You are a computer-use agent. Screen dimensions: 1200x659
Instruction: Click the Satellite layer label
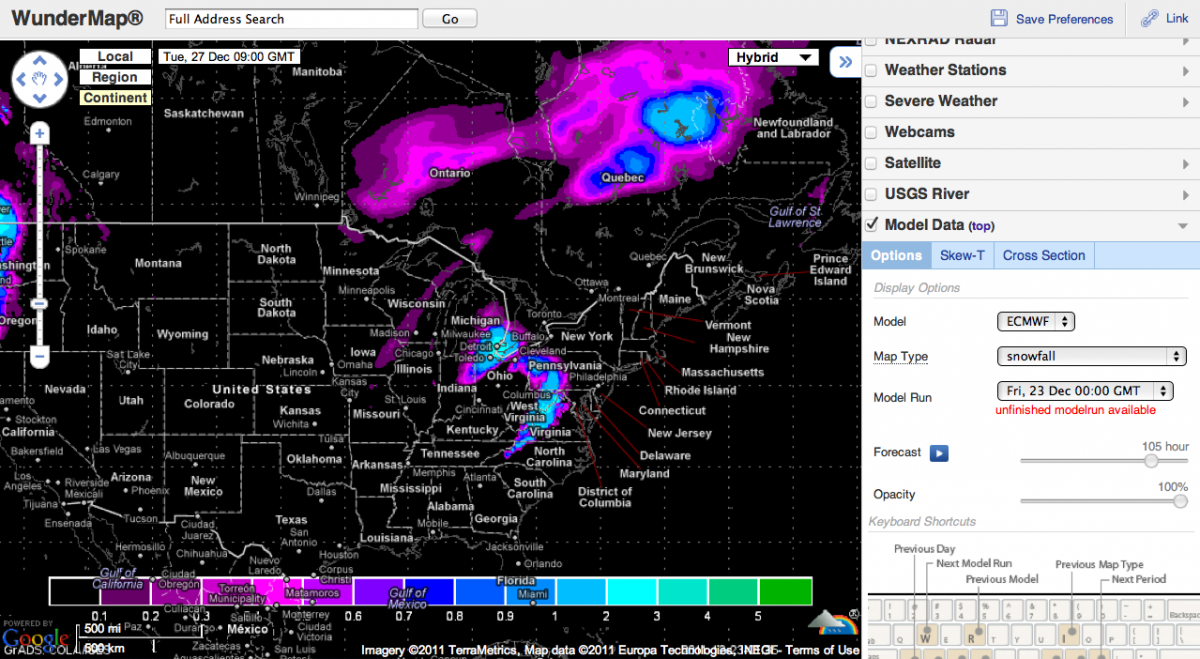[x=912, y=163]
